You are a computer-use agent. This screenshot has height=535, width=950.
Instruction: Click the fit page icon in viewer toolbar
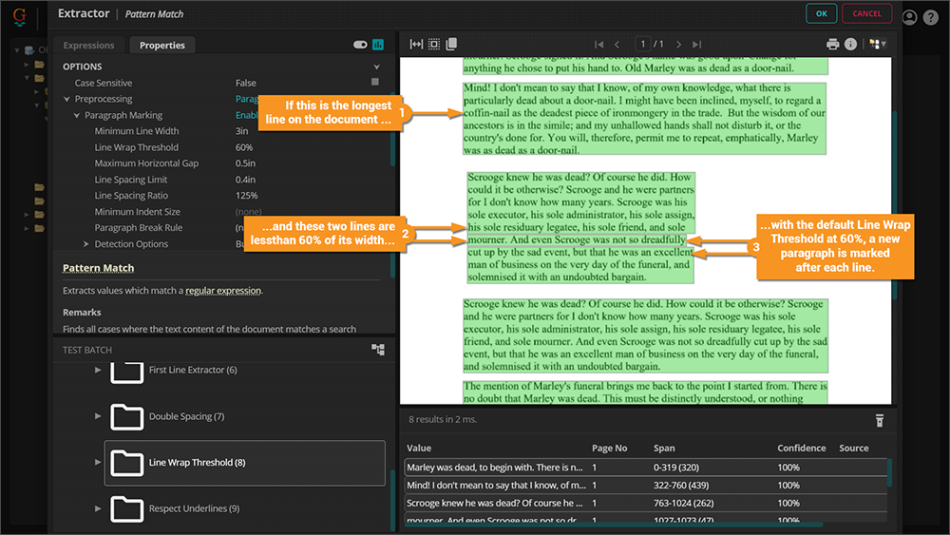pos(434,44)
